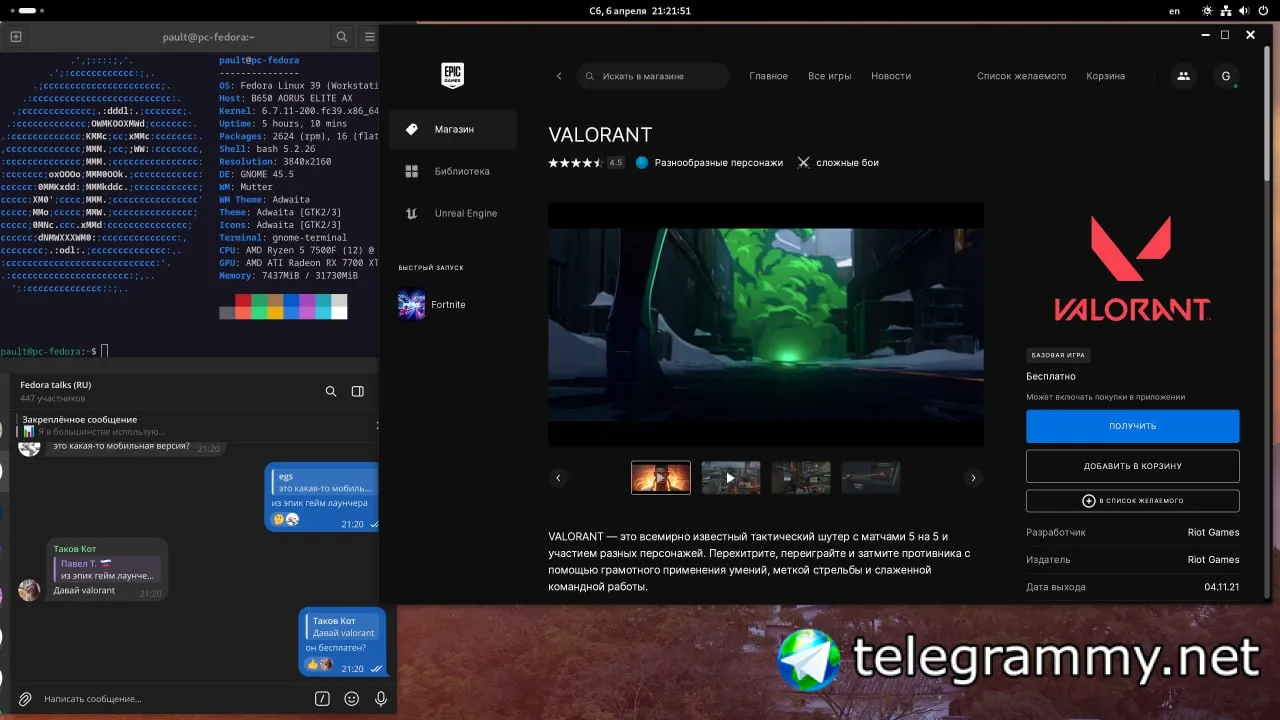Click ДОБАВИТЬ В КОРЗИНУ button
Viewport: 1280px width, 720px height.
(1133, 466)
